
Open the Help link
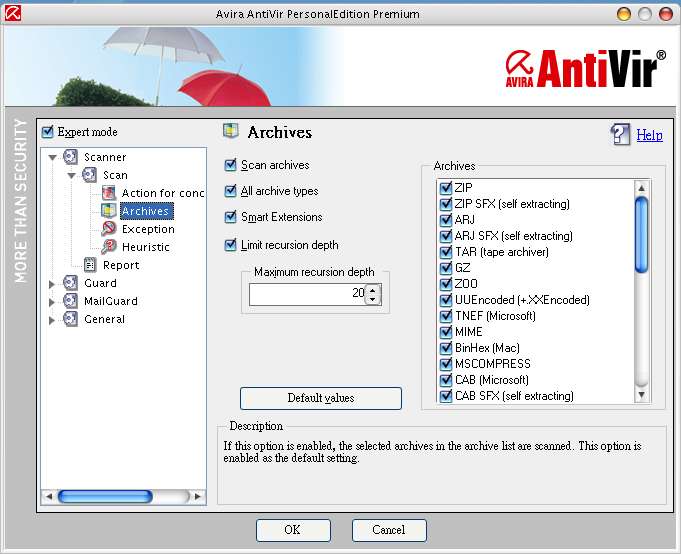coord(649,135)
